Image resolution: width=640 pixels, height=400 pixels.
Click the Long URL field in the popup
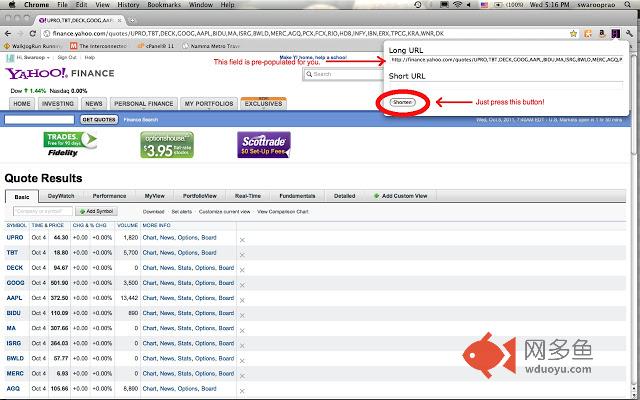(x=506, y=60)
